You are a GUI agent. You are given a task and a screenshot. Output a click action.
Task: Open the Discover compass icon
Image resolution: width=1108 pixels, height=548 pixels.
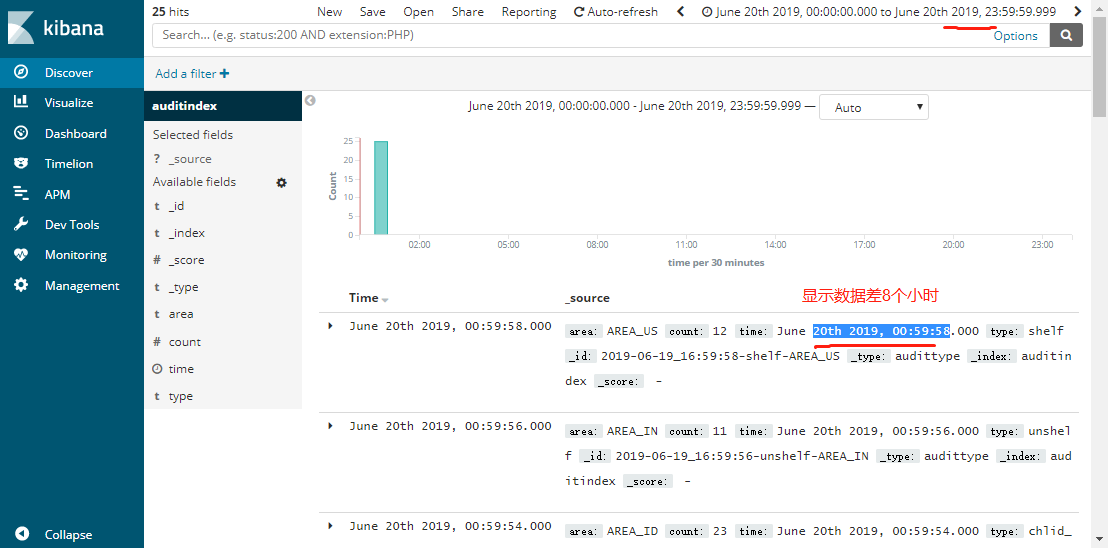21,72
